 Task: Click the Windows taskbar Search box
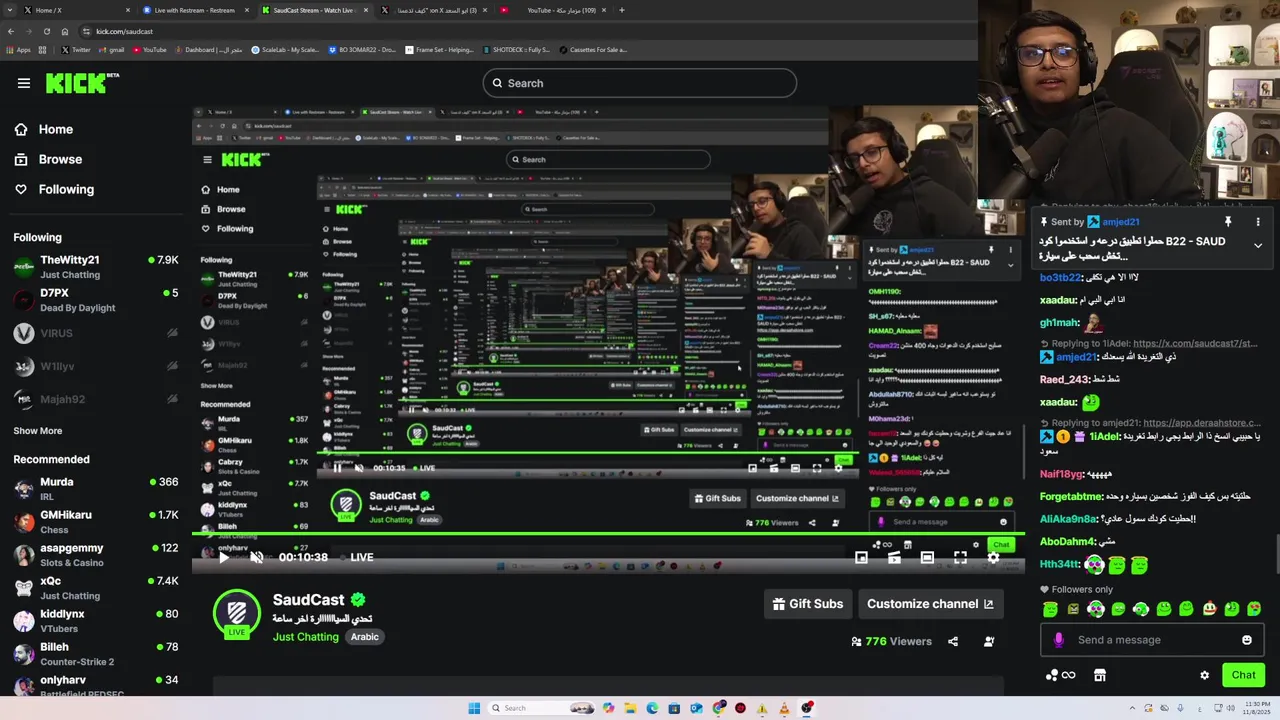[x=540, y=708]
